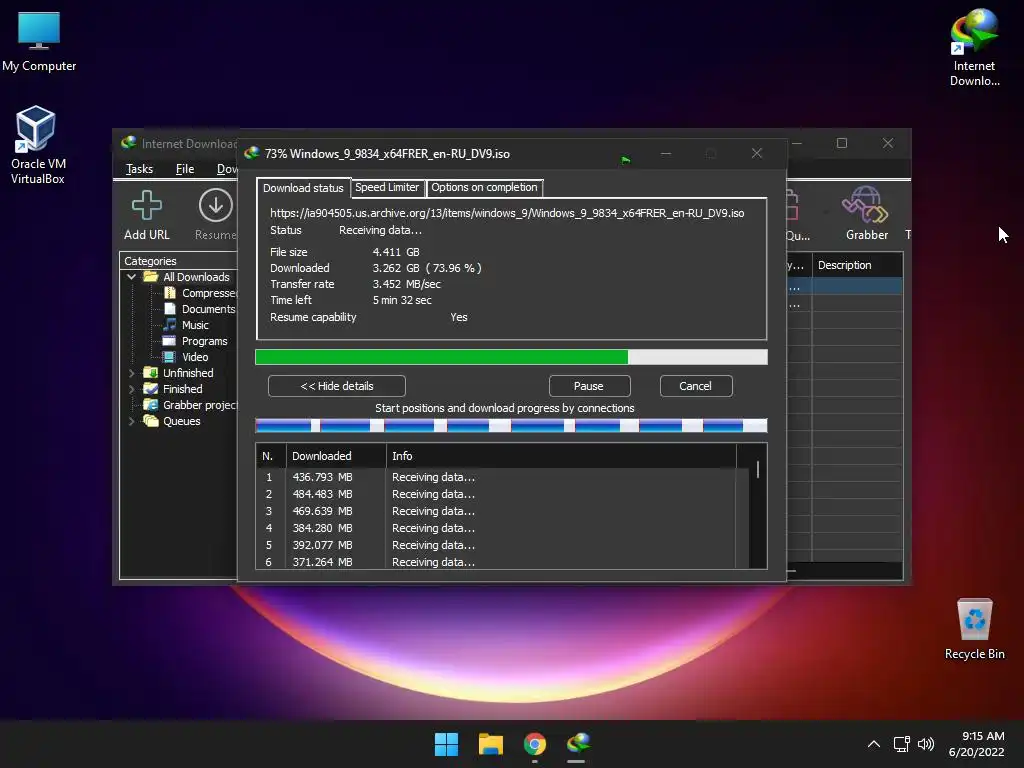Switch to the Speed Limiter tab

click(387, 187)
